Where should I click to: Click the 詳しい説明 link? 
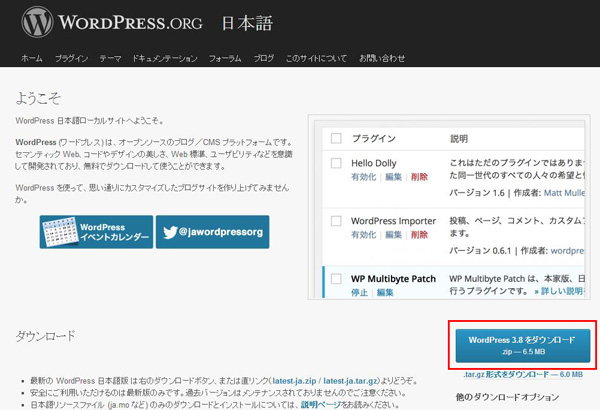coord(559,291)
